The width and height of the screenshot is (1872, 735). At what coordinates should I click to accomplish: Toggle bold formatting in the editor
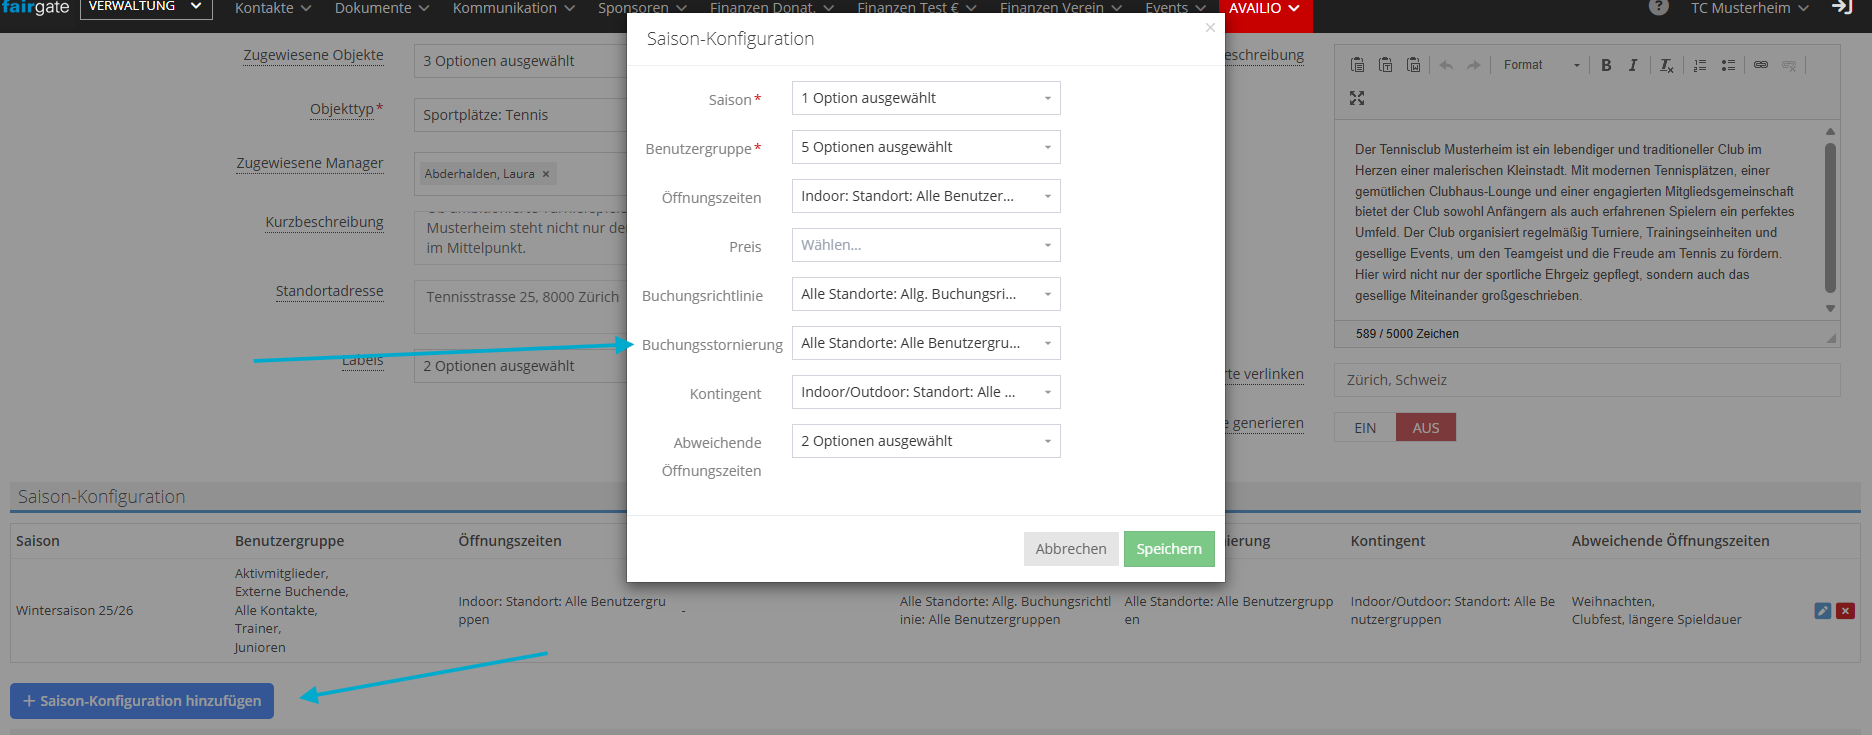pyautogui.click(x=1606, y=65)
